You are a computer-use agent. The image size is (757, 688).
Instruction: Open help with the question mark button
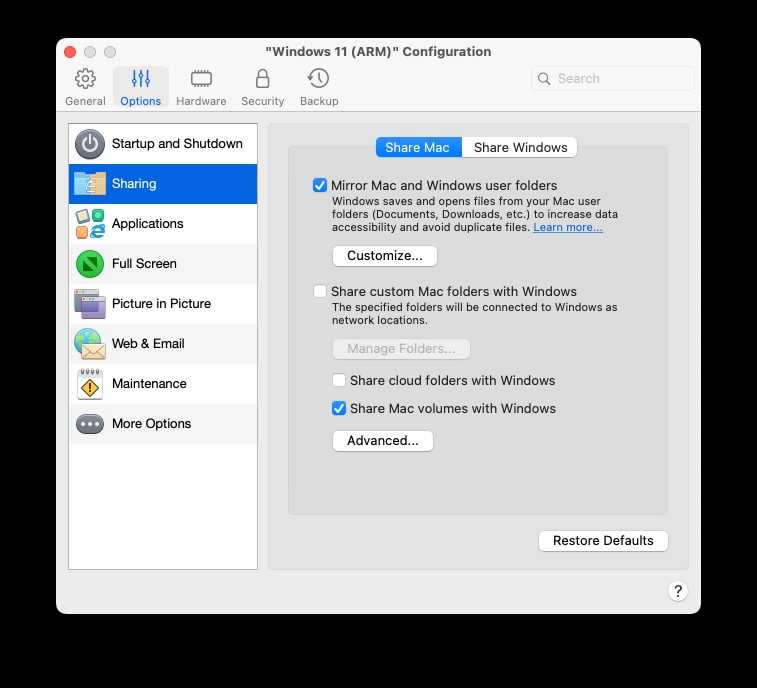pos(678,590)
